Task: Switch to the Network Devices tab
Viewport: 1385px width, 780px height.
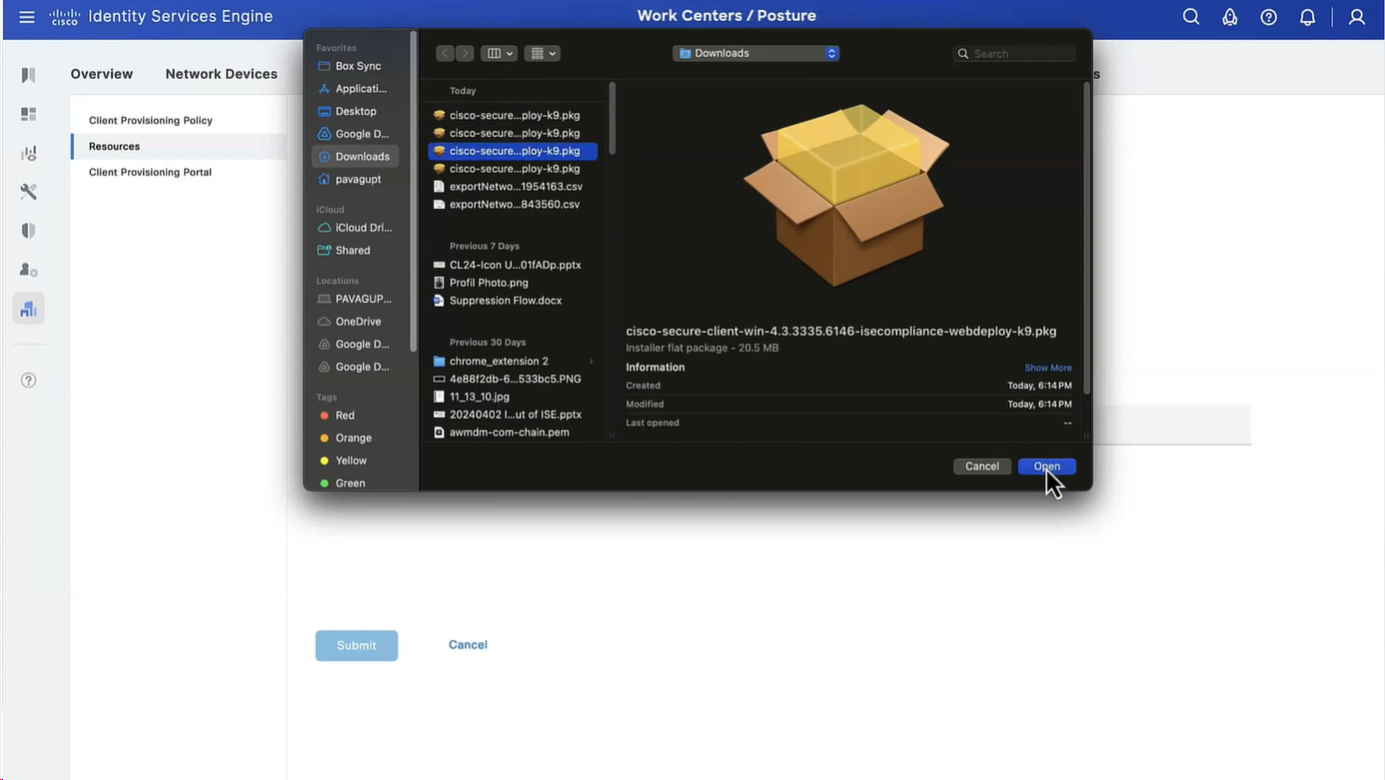Action: click(x=221, y=74)
